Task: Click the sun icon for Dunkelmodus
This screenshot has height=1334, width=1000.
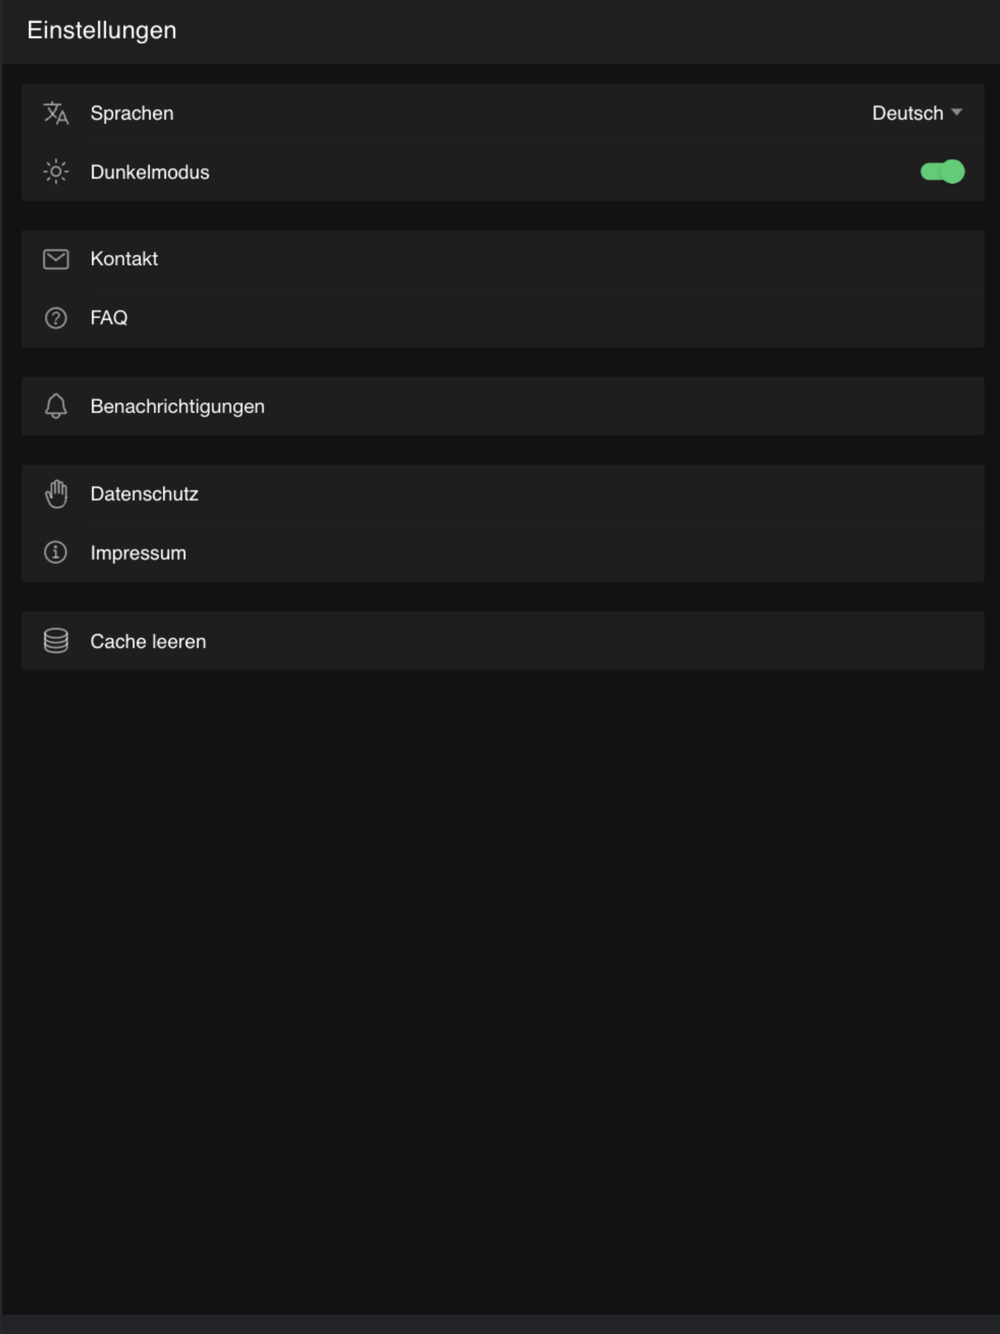Action: point(56,172)
